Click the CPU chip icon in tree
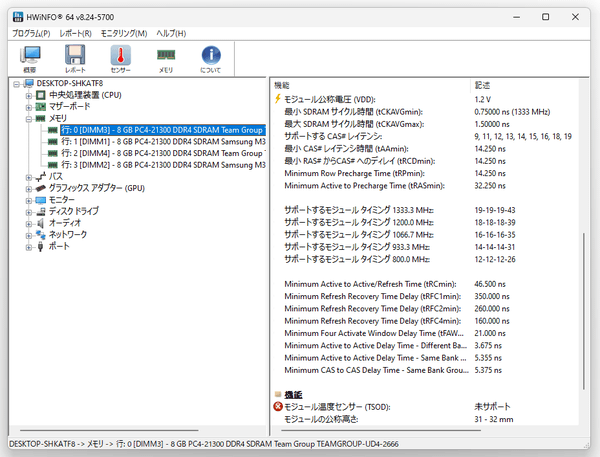 click(x=41, y=95)
